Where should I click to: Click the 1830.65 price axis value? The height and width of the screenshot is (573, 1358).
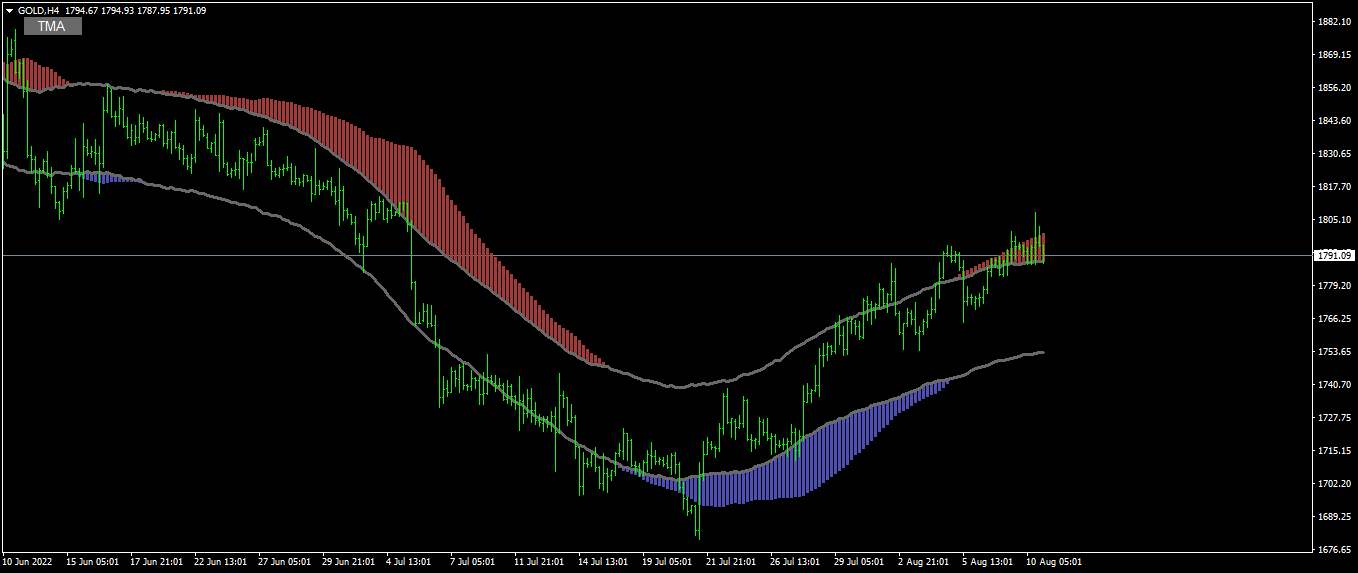click(1334, 154)
